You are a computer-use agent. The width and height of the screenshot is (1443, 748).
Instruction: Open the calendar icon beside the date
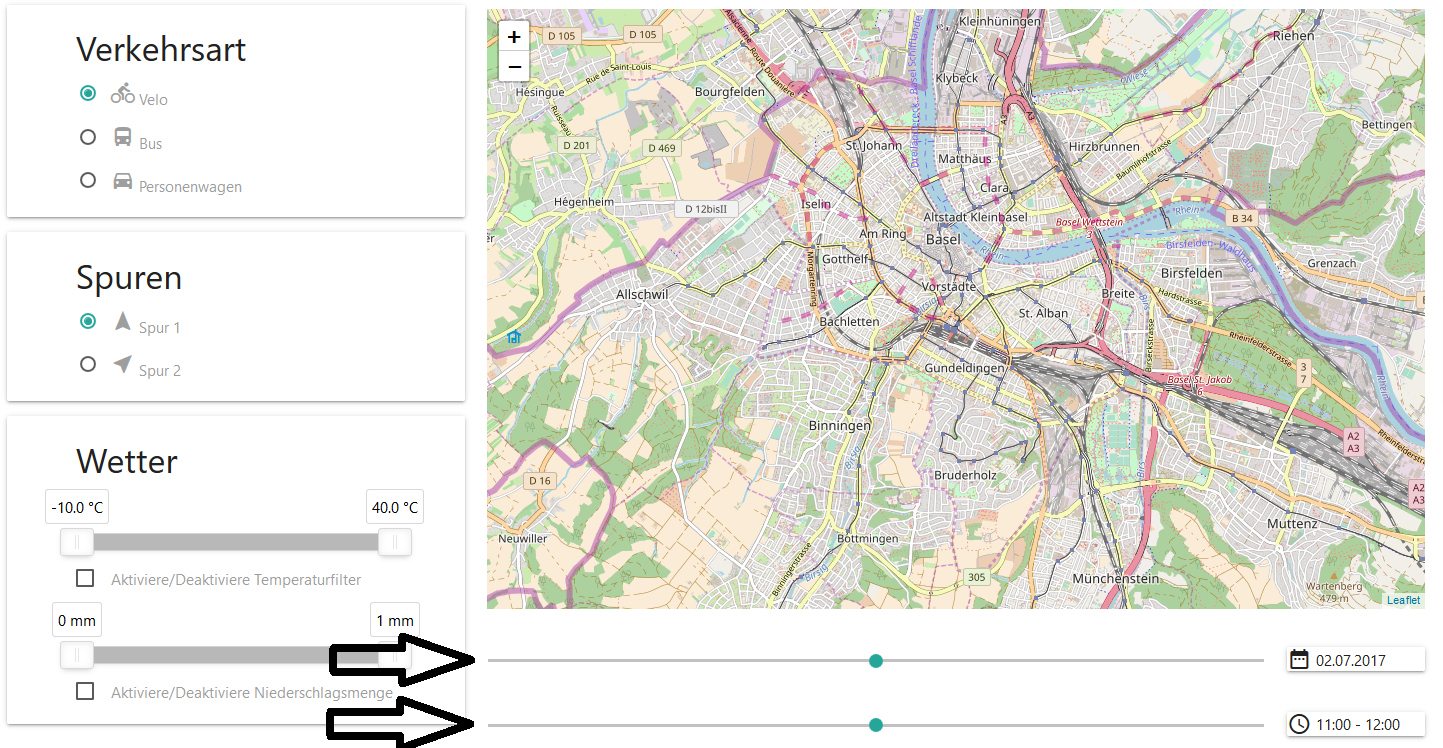click(x=1299, y=659)
